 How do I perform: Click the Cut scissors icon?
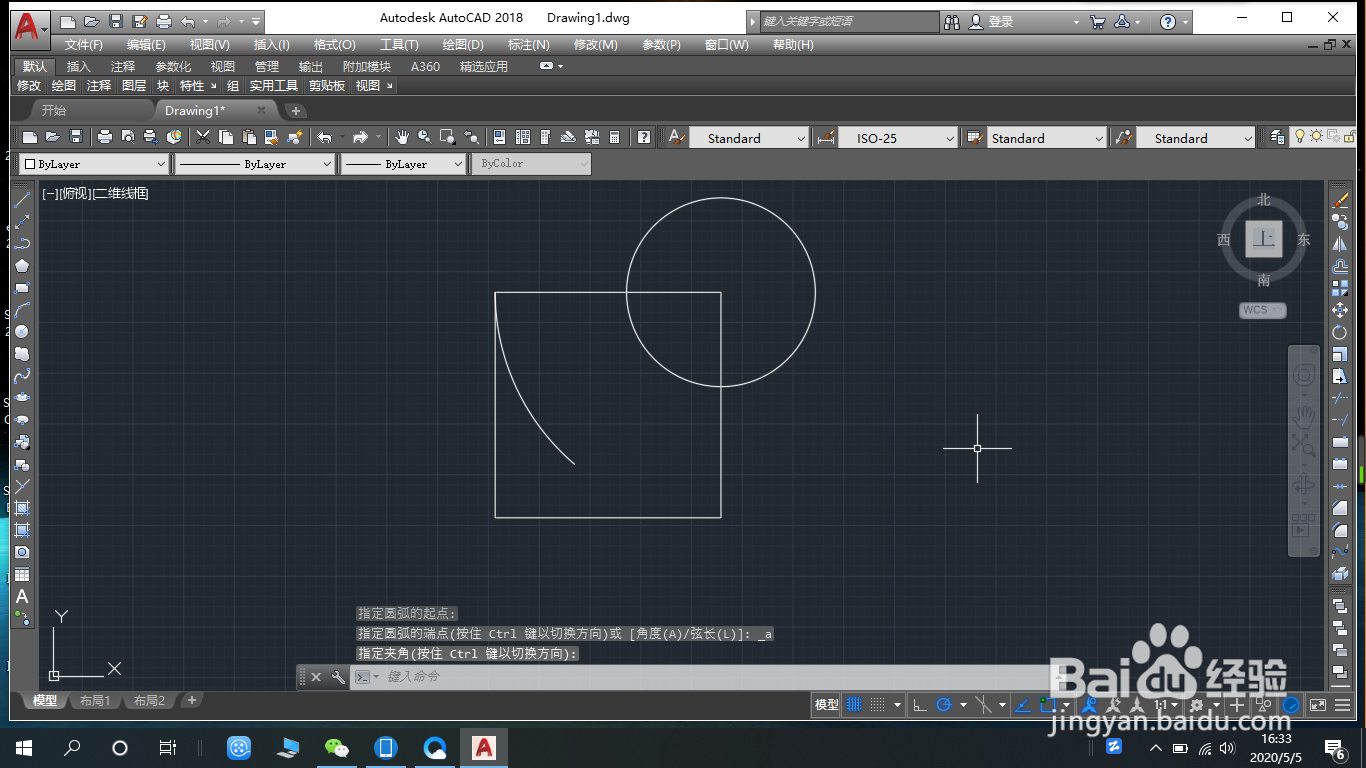(203, 137)
